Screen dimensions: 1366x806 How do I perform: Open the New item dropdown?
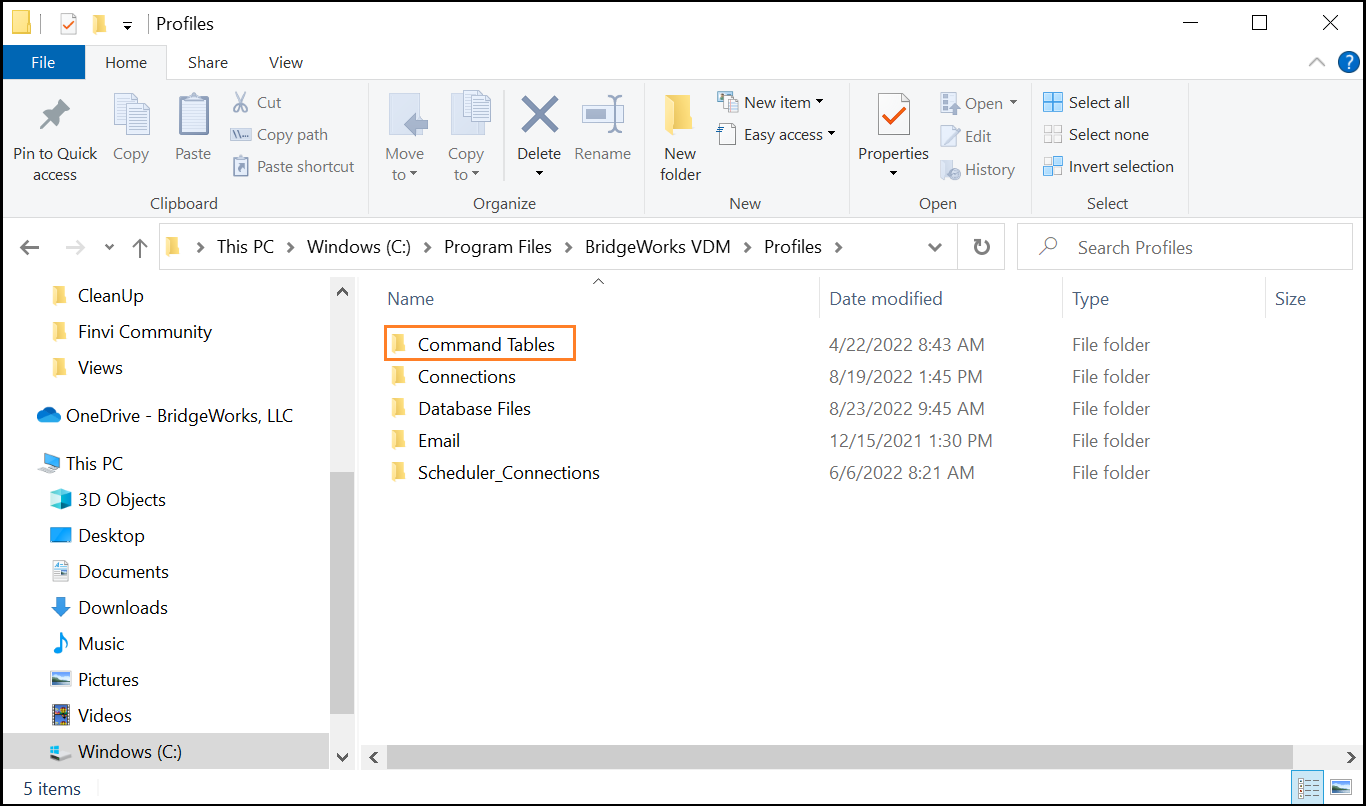770,102
